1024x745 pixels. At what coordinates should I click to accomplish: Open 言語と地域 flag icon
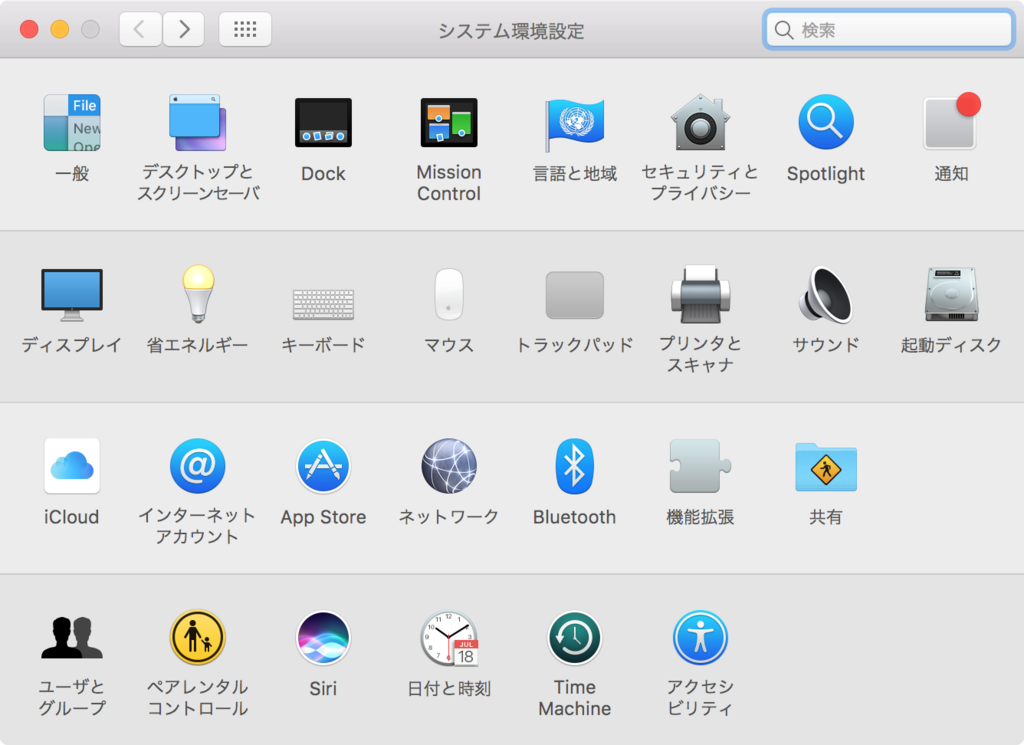pos(575,123)
